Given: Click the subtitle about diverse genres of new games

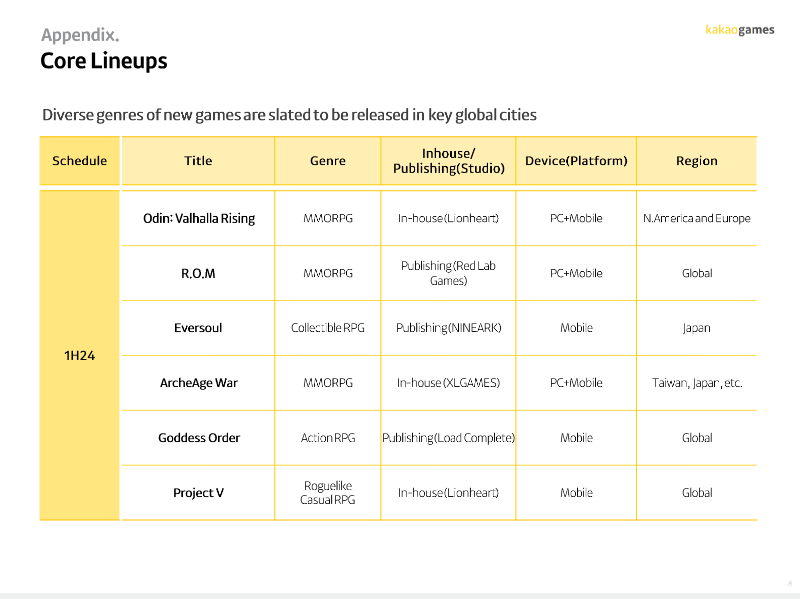Looking at the screenshot, I should pos(289,115).
